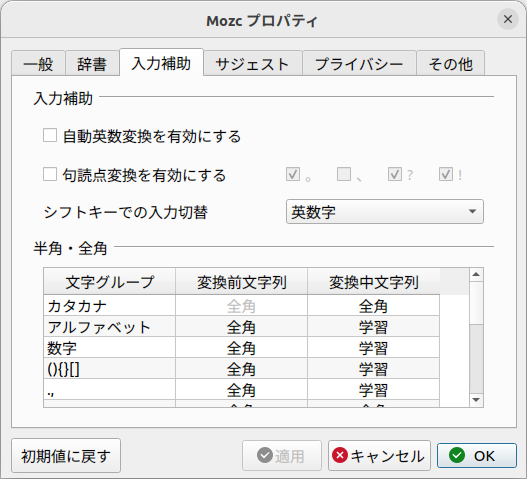527x479 pixels.
Task: Click table scrollbar up arrow
Action: pos(476,275)
